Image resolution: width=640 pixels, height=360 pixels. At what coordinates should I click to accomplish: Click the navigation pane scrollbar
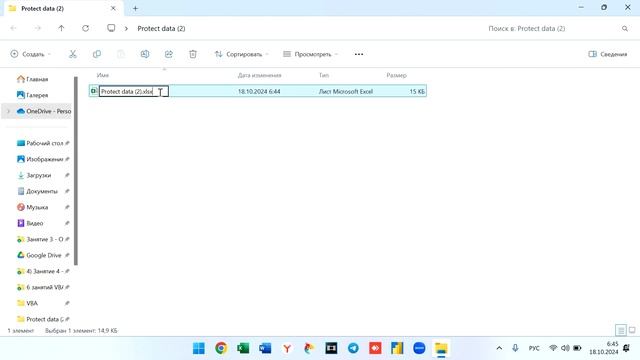pos(76,171)
